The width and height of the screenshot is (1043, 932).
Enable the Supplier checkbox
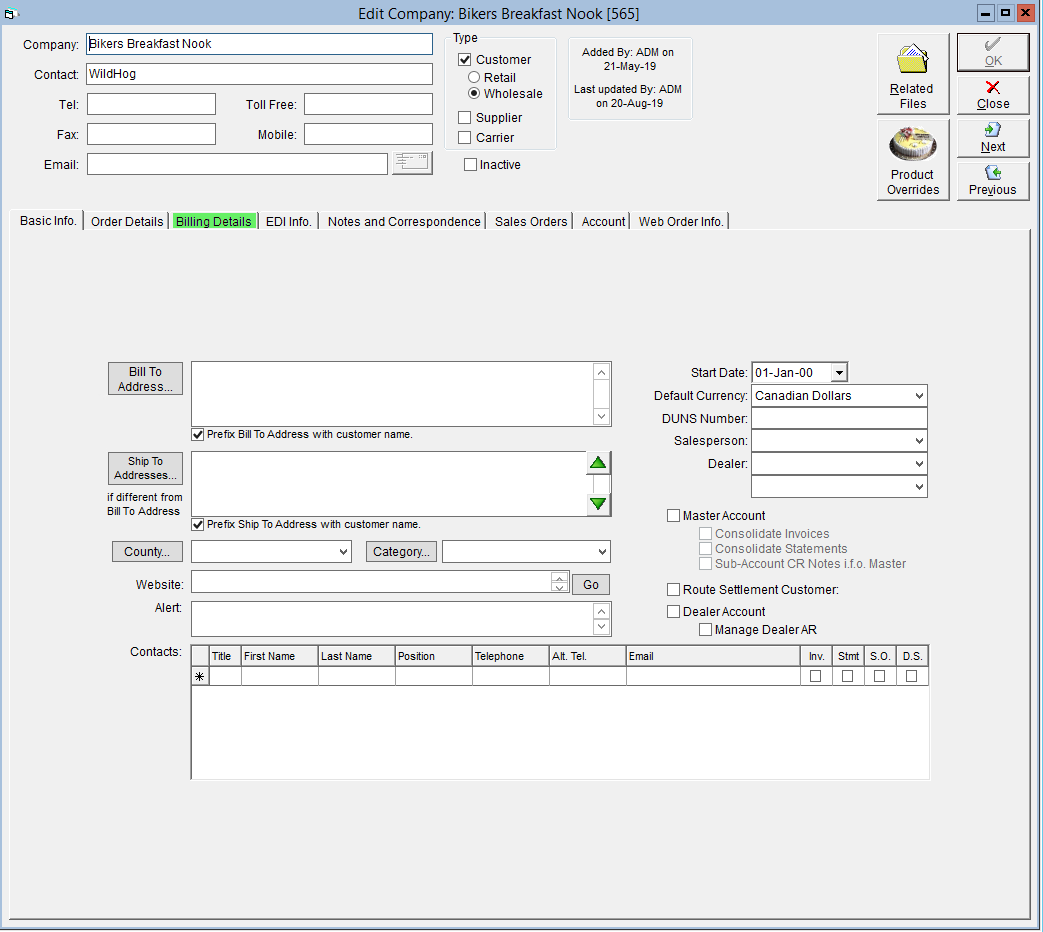tap(465, 117)
